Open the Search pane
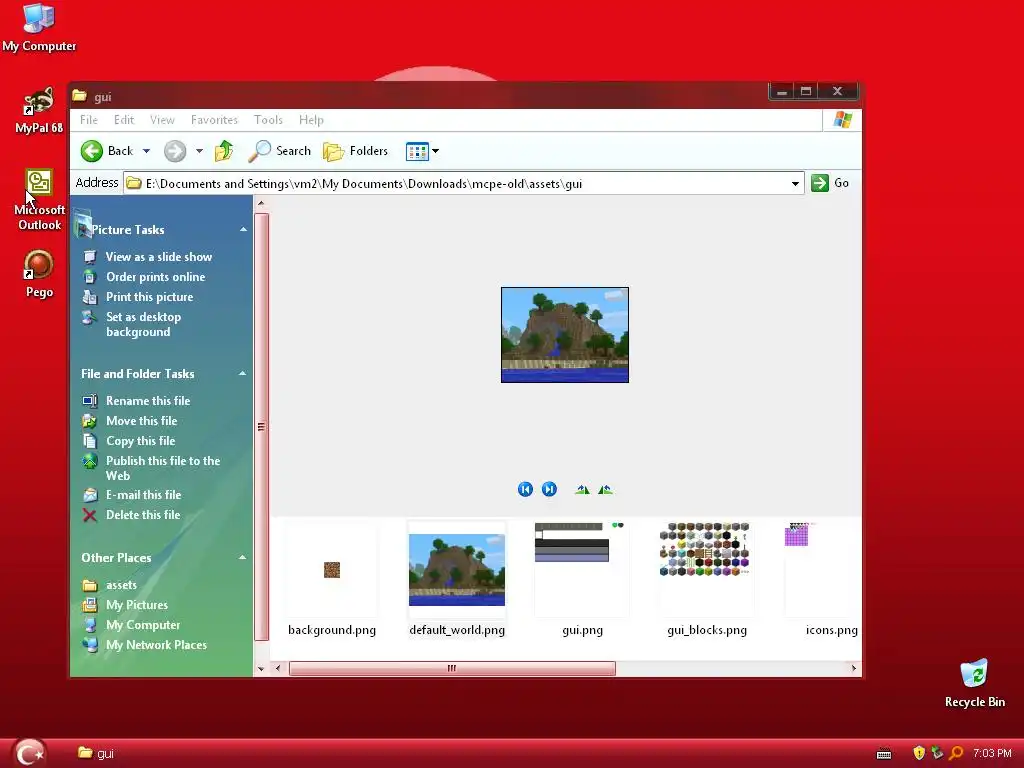This screenshot has width=1024, height=768. pyautogui.click(x=280, y=151)
